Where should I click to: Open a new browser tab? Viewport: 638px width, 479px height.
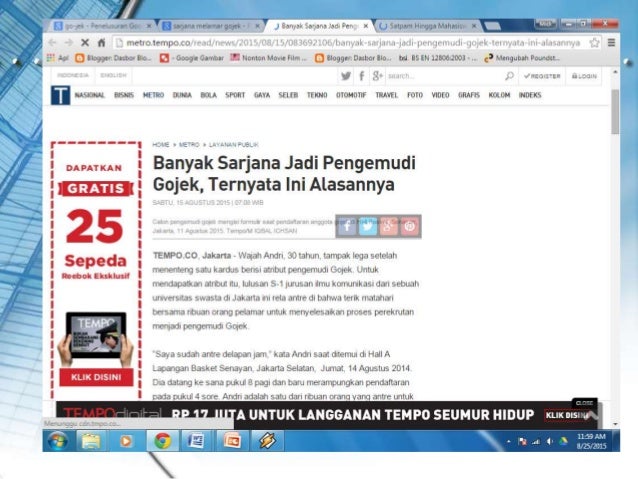493,26
